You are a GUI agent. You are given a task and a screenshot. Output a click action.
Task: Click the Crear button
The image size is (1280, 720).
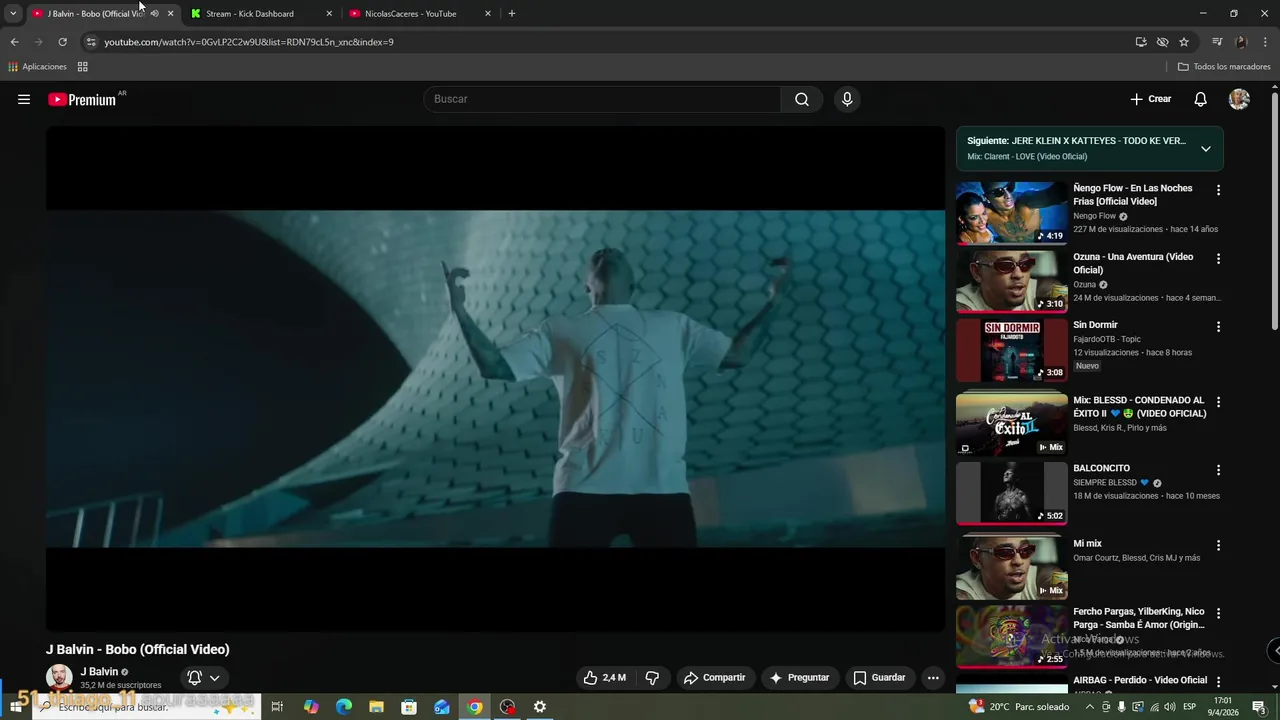coord(1151,99)
